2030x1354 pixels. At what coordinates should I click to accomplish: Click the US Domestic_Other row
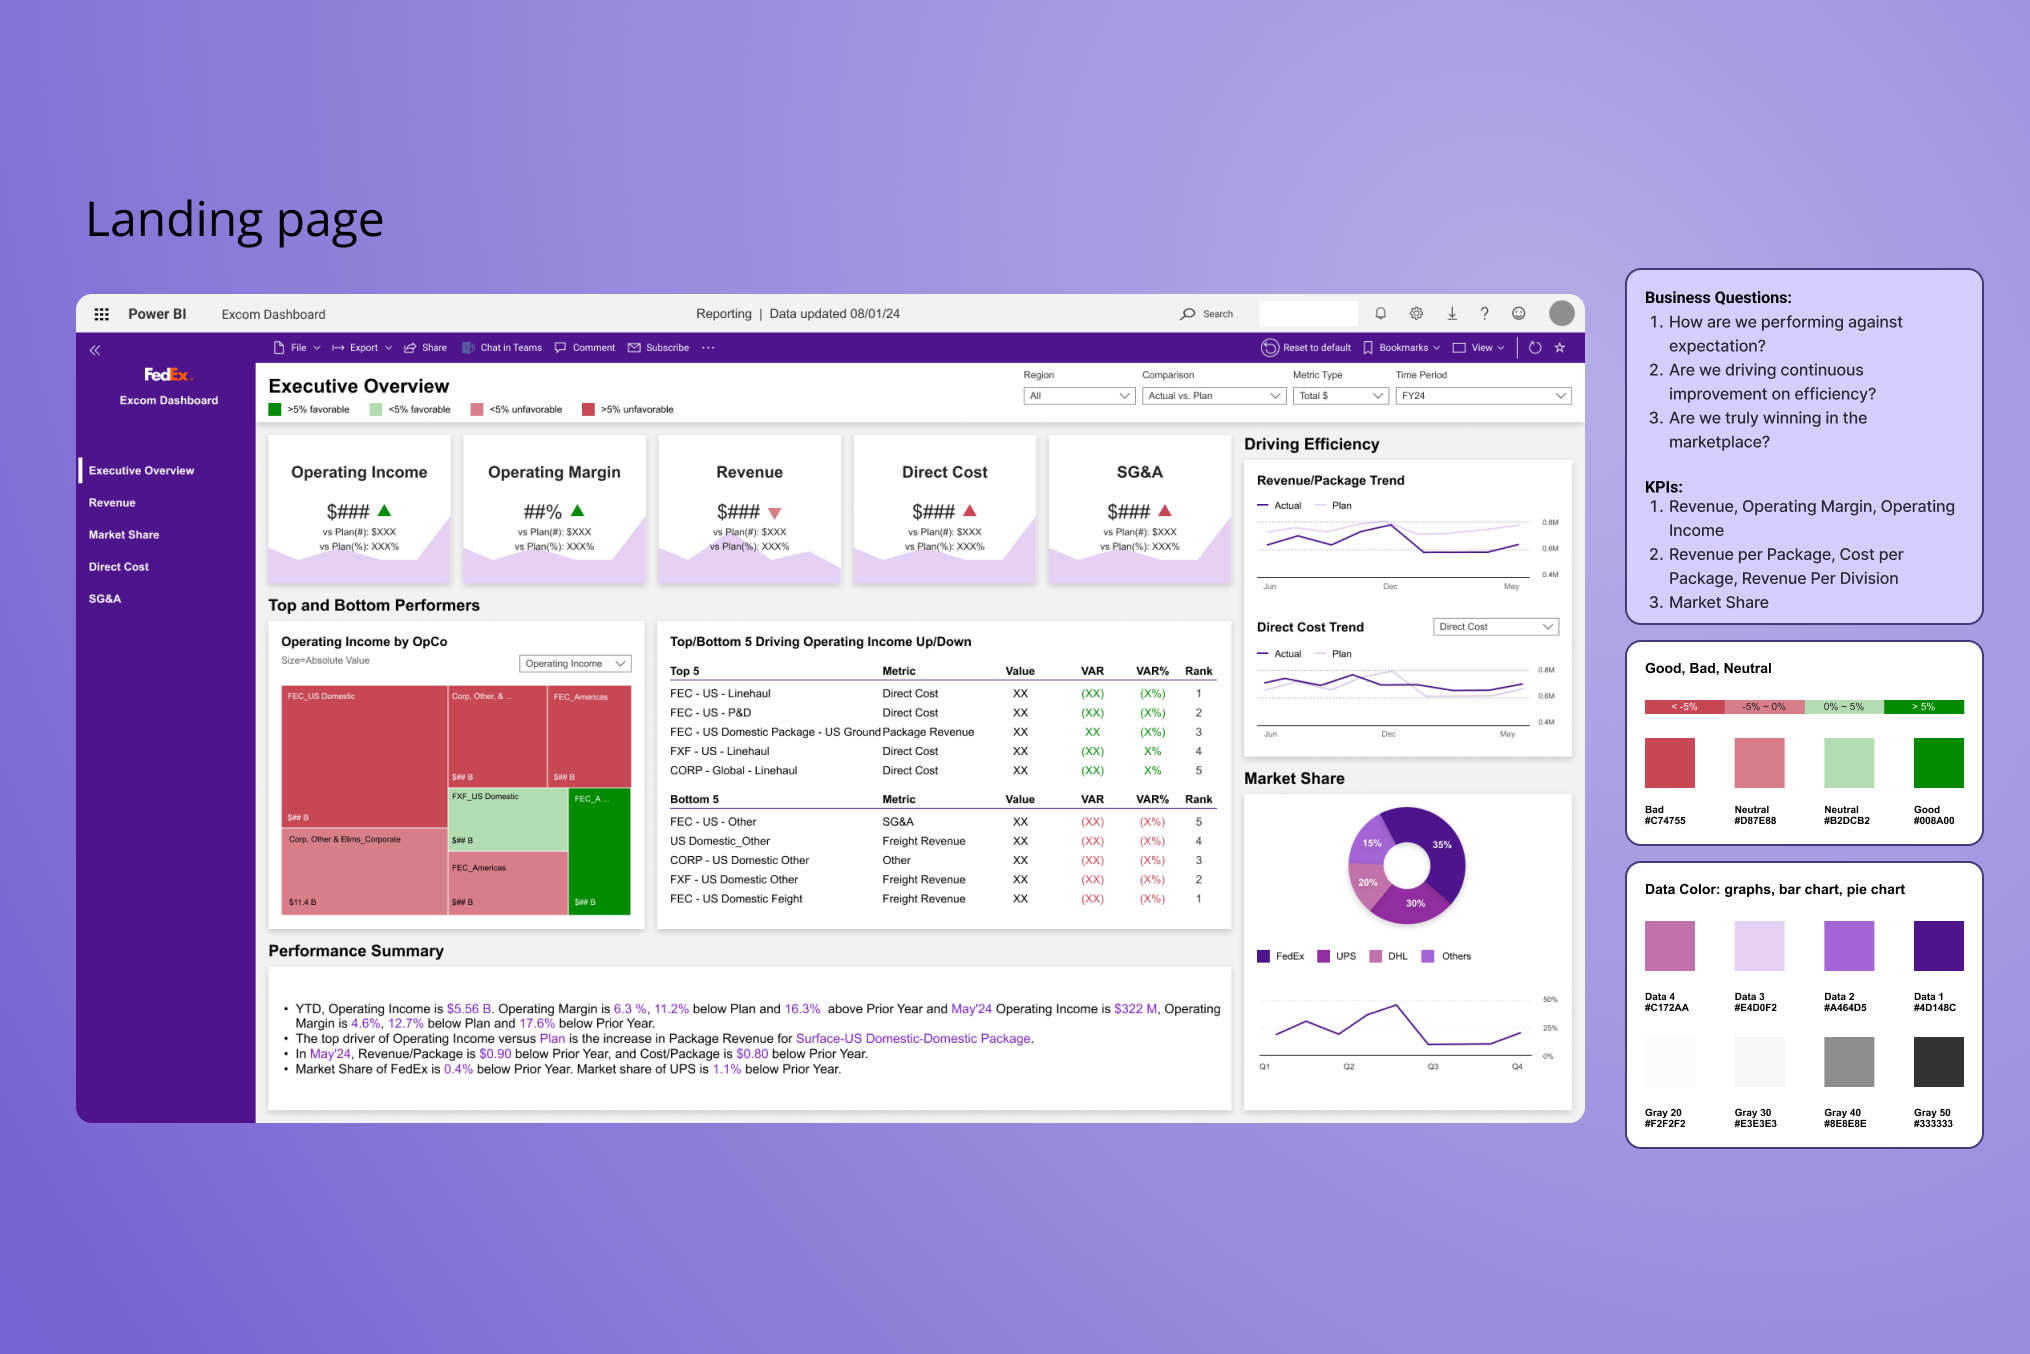[x=942, y=841]
